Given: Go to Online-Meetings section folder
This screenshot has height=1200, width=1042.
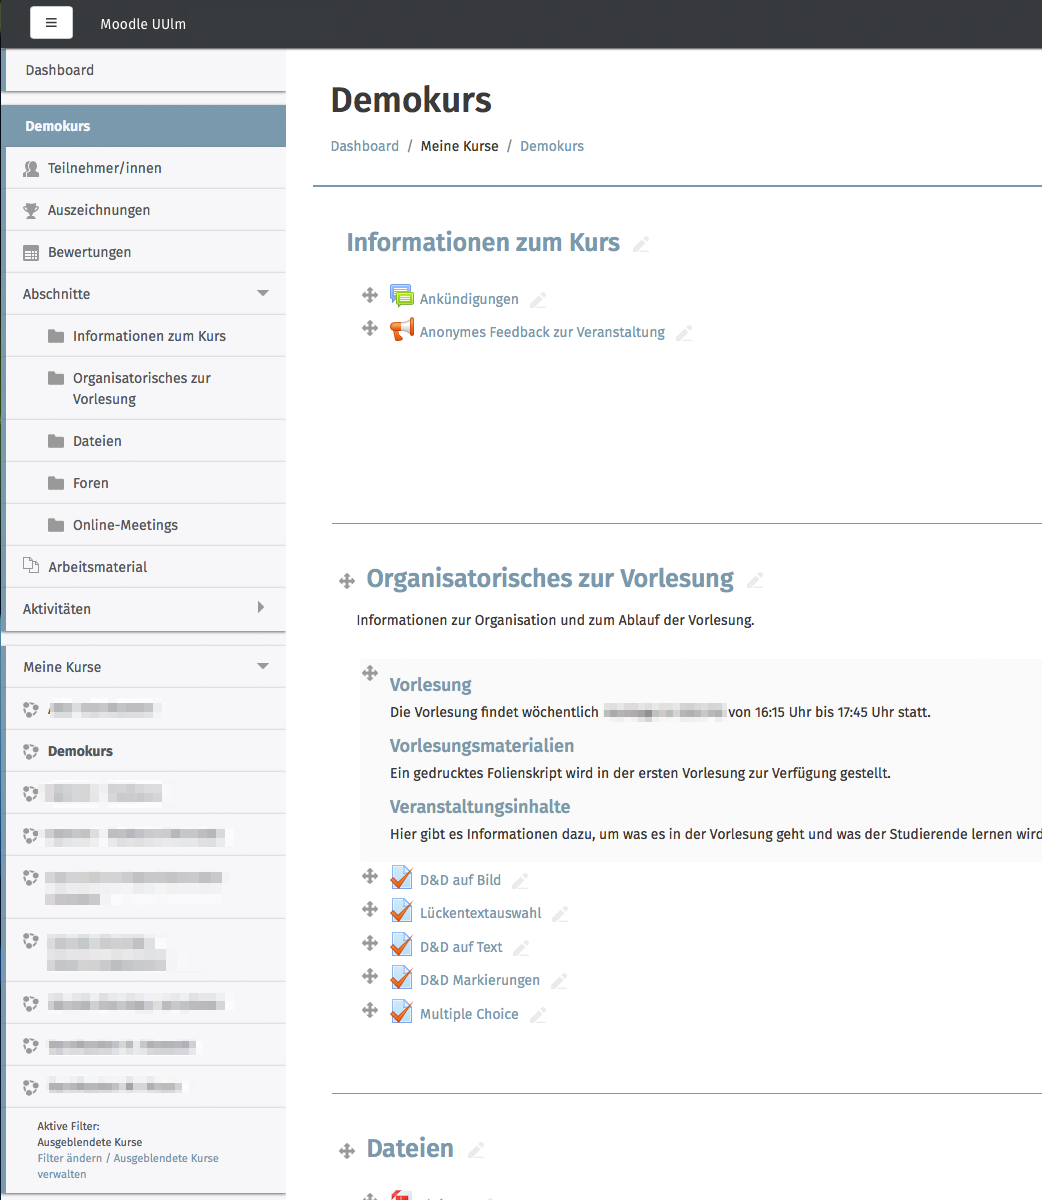Looking at the screenshot, I should [125, 525].
